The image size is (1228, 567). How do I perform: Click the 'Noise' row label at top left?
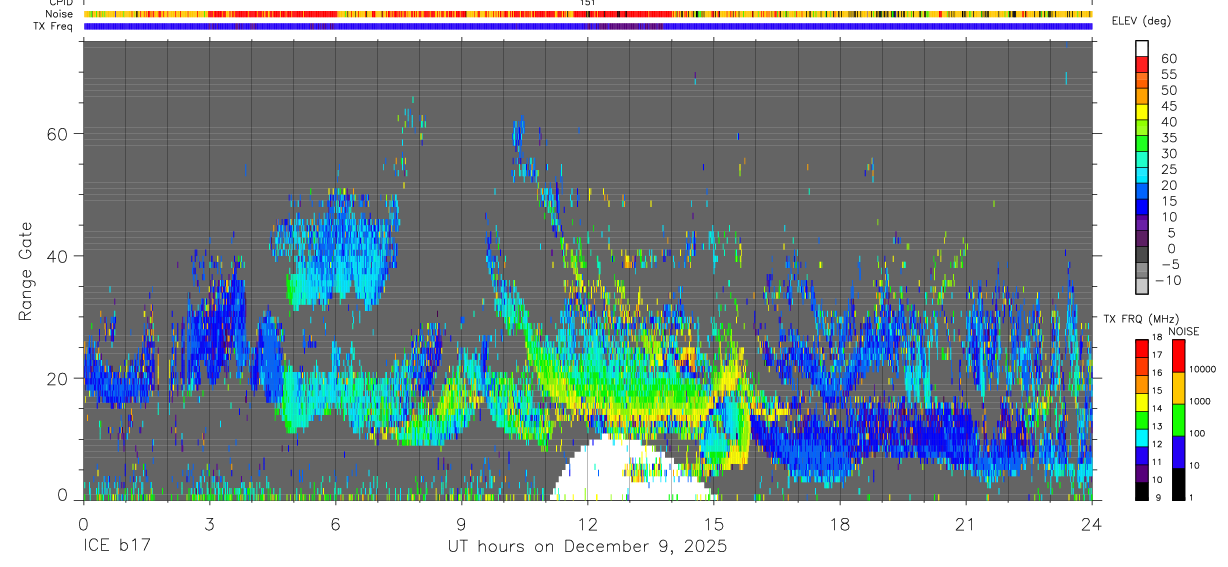(60, 14)
